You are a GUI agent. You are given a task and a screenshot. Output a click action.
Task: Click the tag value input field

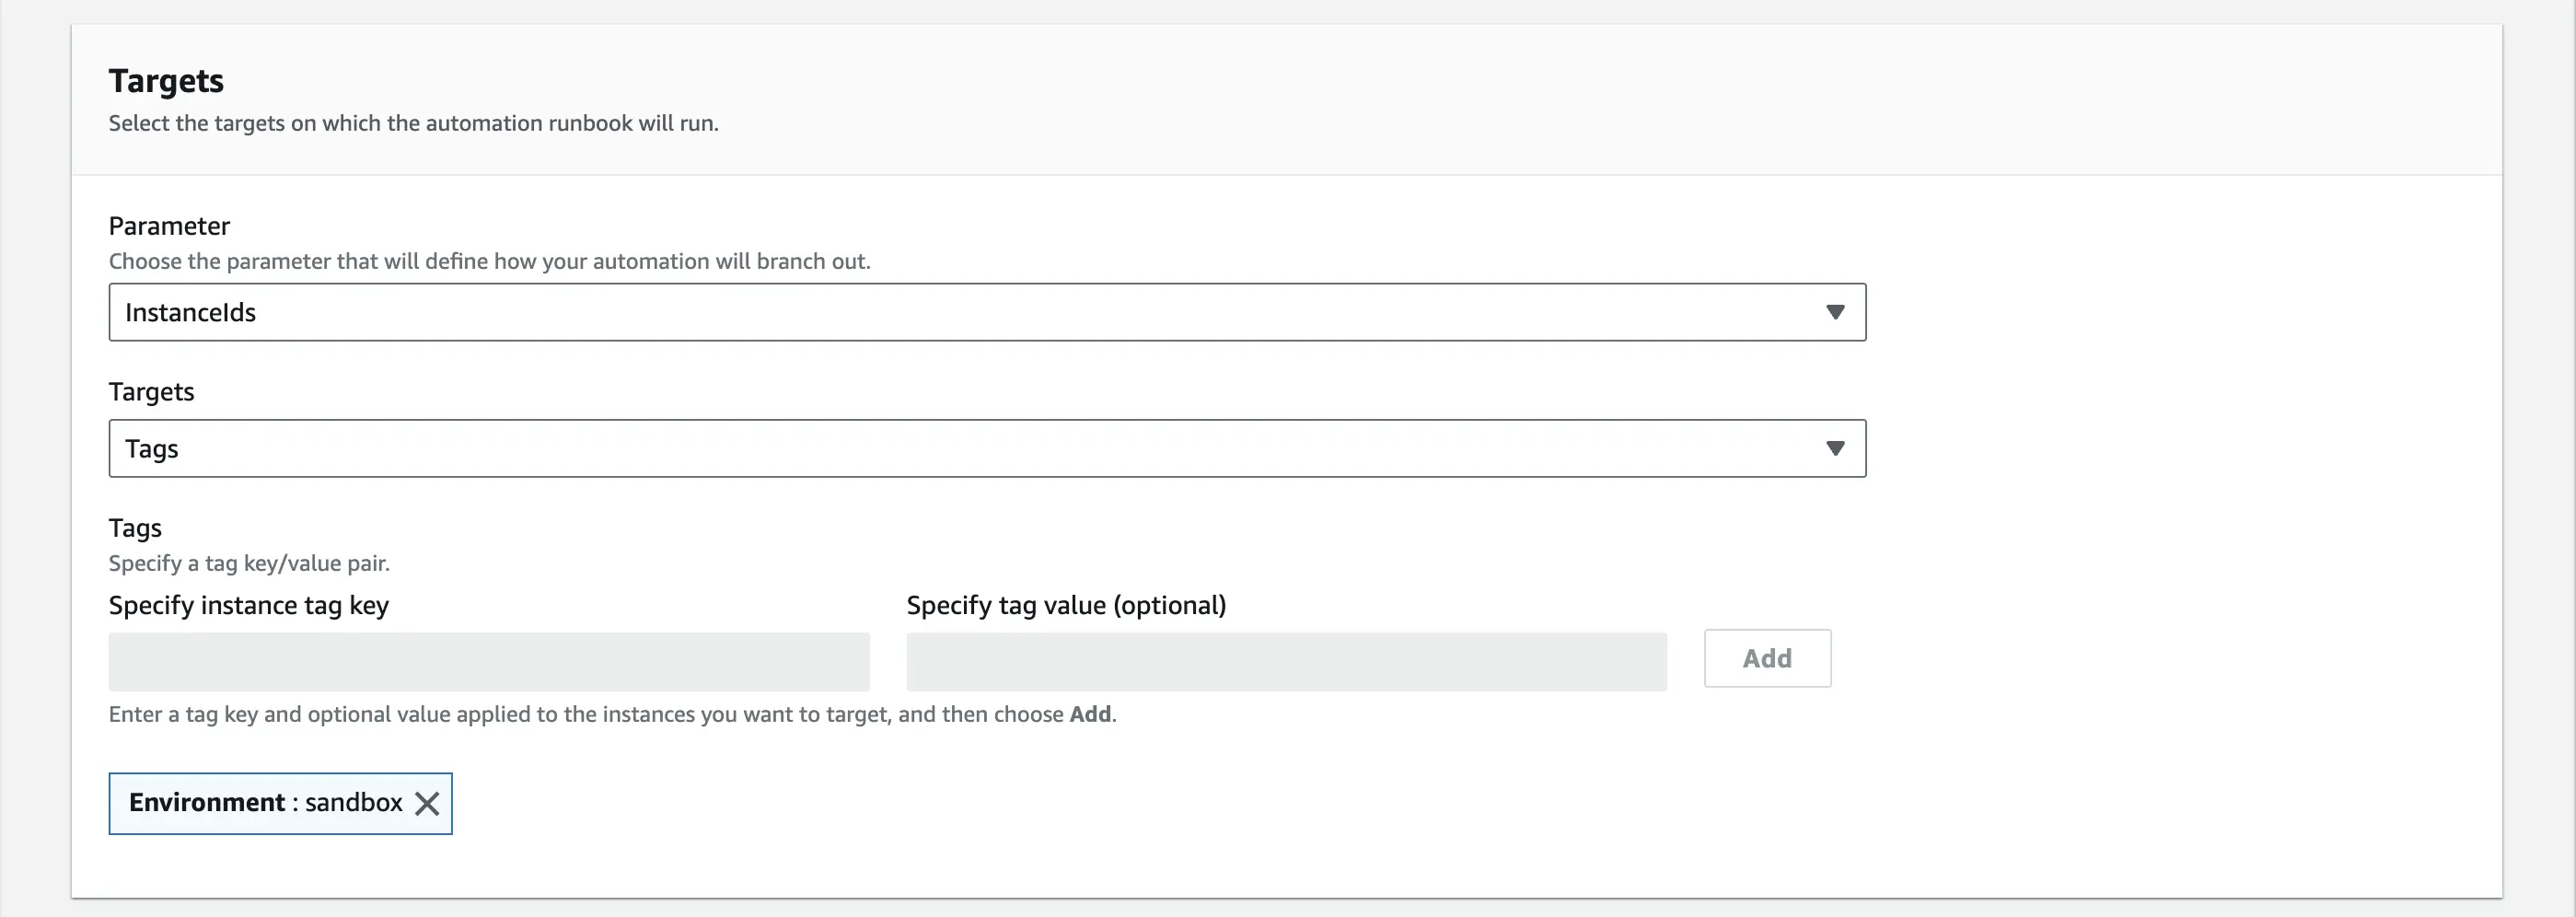1285,662
